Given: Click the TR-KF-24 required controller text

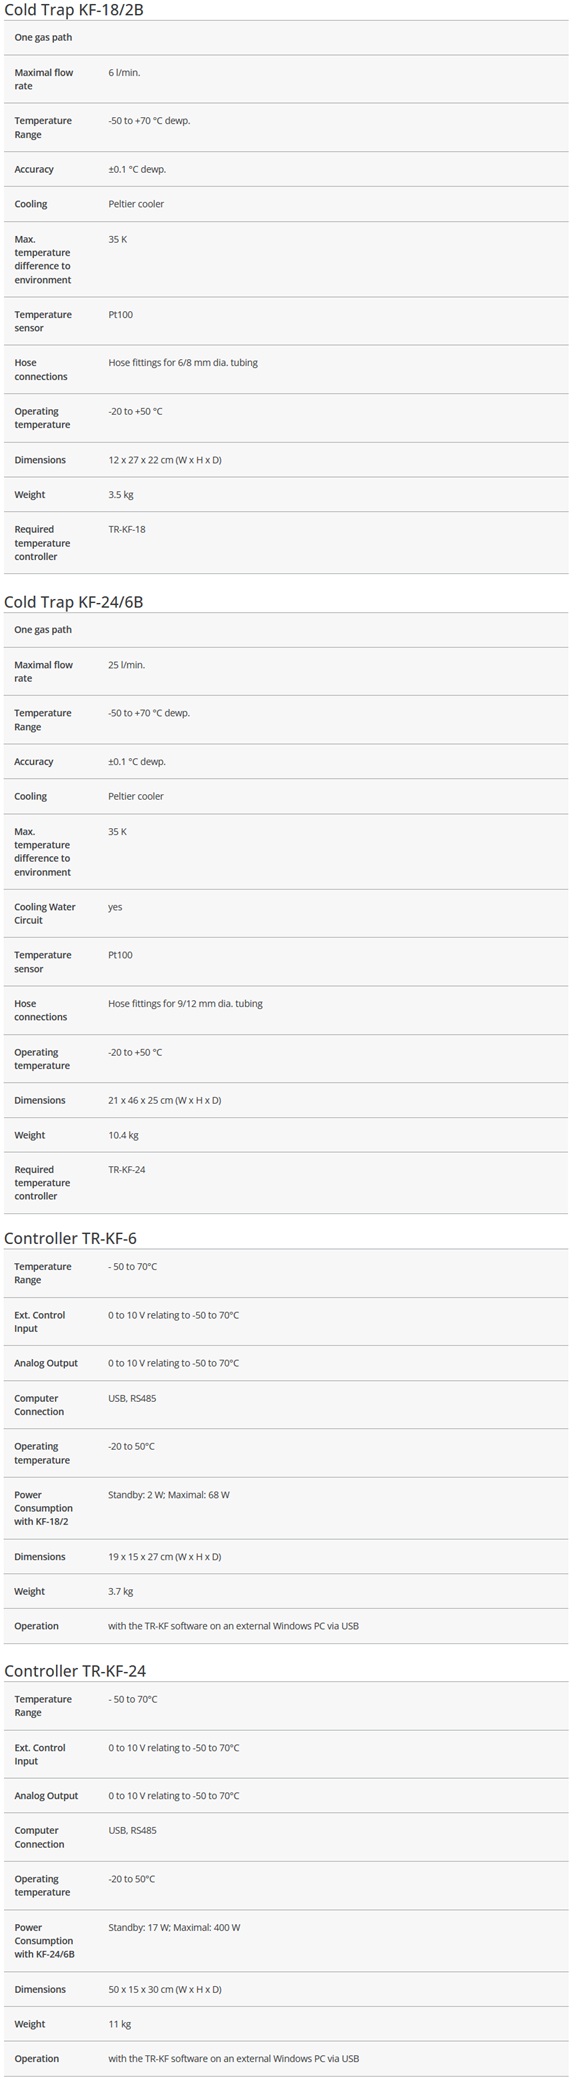Looking at the screenshot, I should click(127, 1169).
